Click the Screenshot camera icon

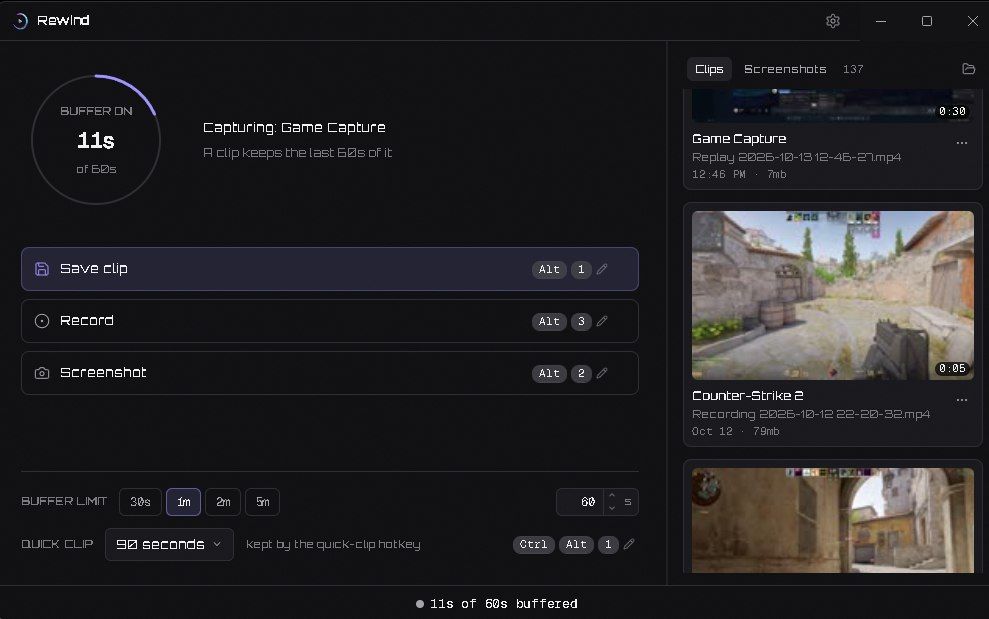pyautogui.click(x=42, y=373)
